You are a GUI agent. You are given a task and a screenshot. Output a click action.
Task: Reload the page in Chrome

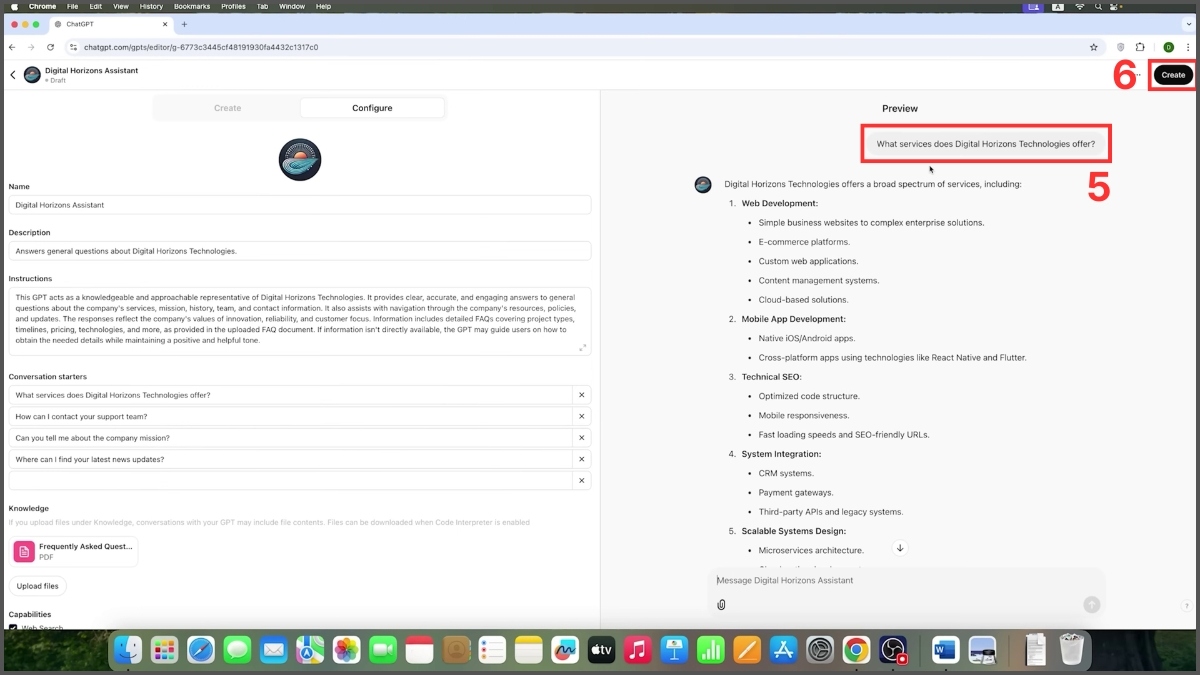(50, 47)
